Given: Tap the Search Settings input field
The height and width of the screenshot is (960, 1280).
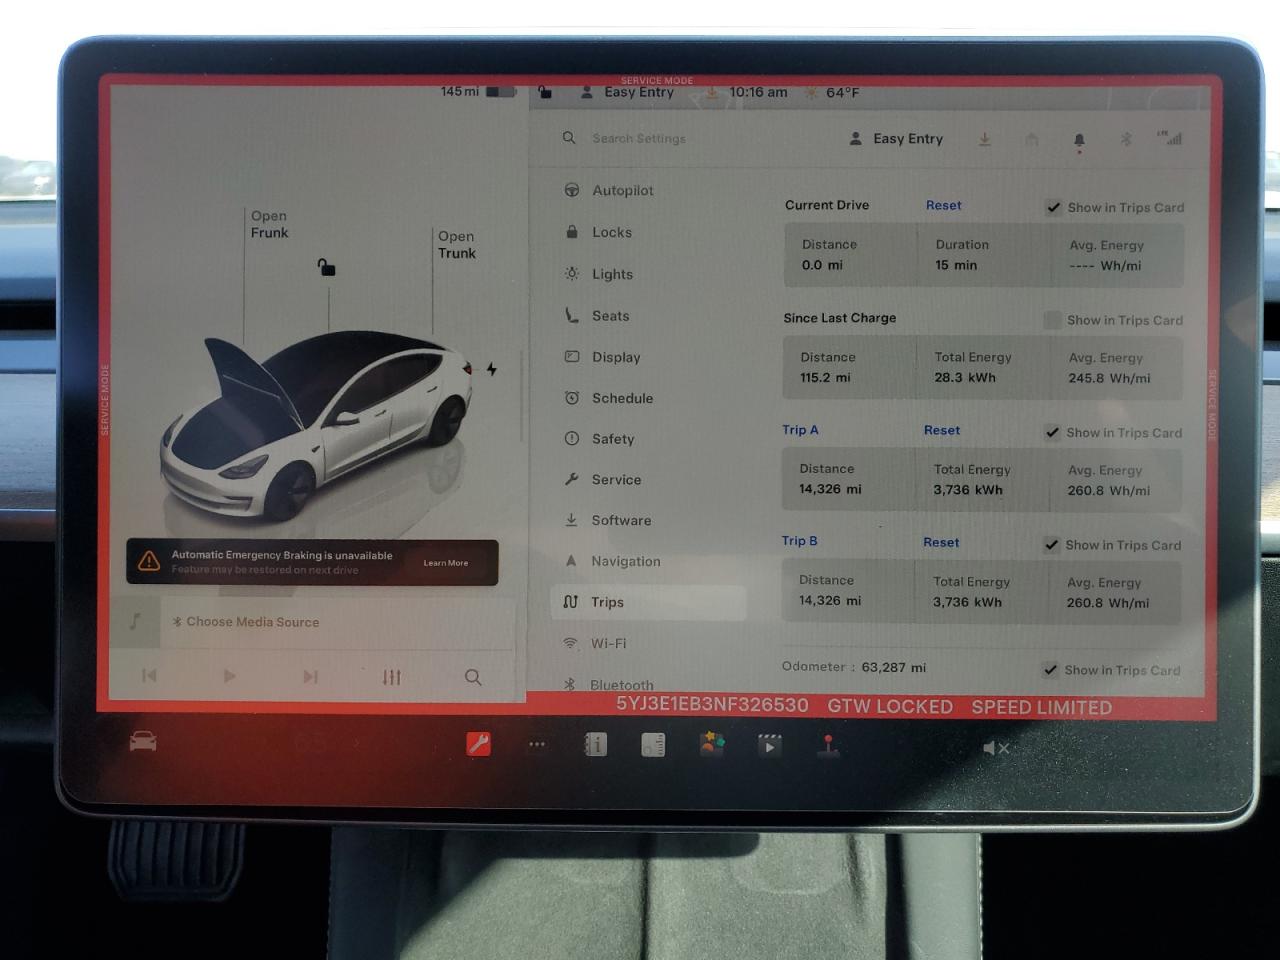Looking at the screenshot, I should (x=639, y=138).
